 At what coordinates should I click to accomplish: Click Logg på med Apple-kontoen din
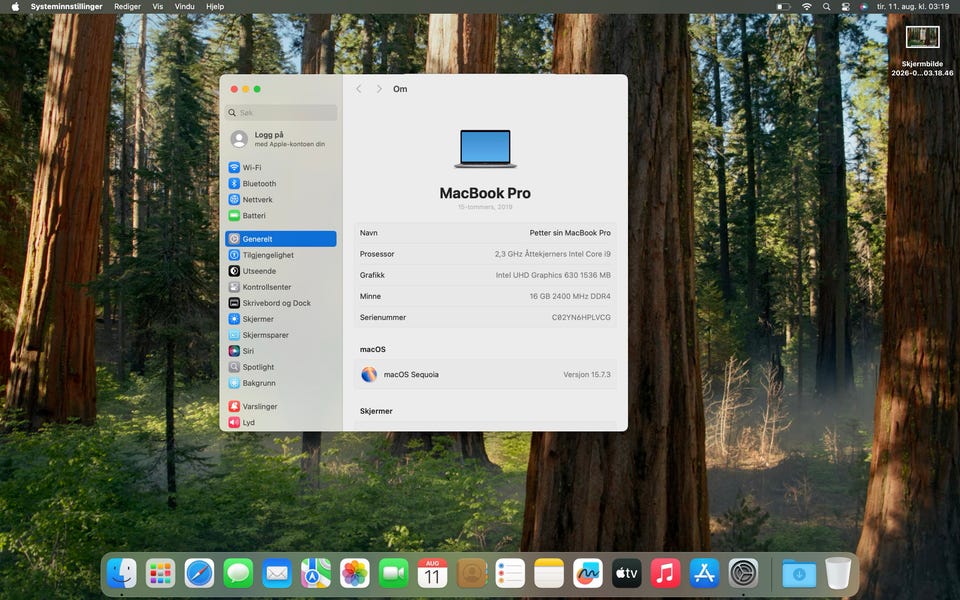(280, 139)
